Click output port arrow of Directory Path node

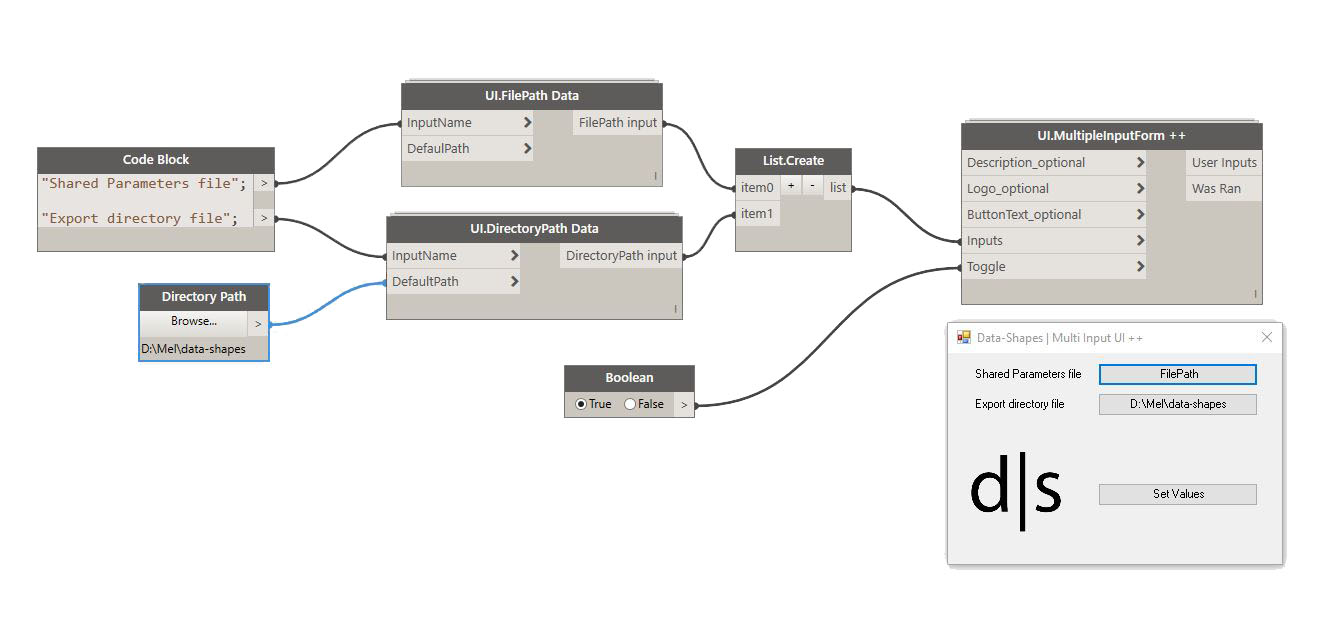tap(258, 323)
